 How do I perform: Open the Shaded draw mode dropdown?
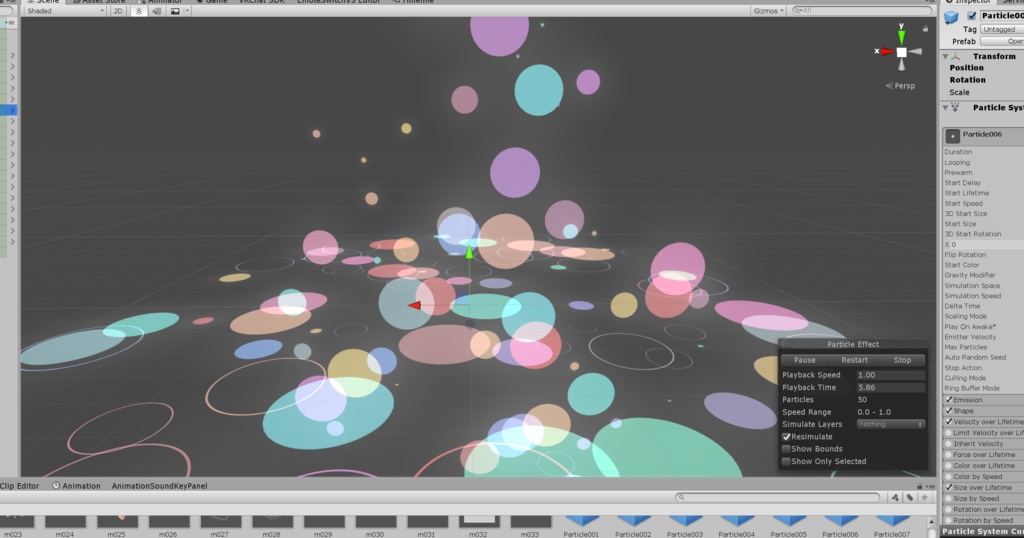[x=64, y=11]
